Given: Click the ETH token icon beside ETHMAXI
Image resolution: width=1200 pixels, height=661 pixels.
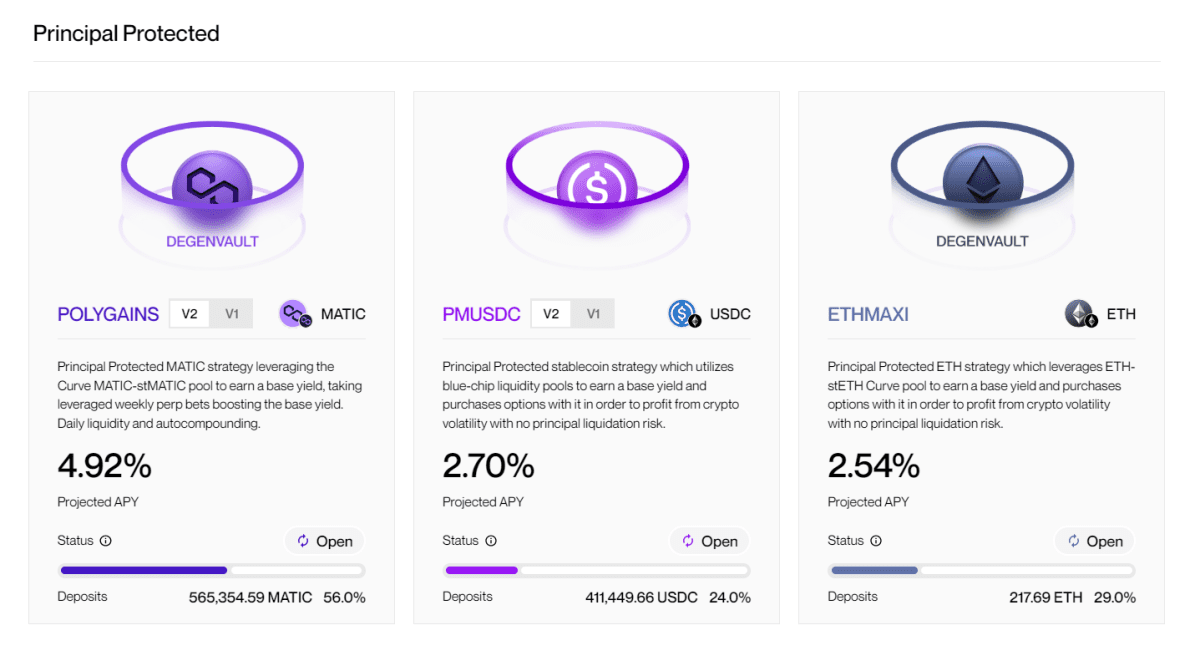Looking at the screenshot, I should coord(1081,314).
